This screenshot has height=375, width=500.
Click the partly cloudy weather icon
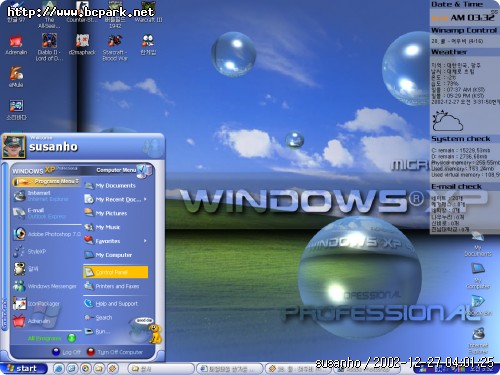(x=447, y=121)
